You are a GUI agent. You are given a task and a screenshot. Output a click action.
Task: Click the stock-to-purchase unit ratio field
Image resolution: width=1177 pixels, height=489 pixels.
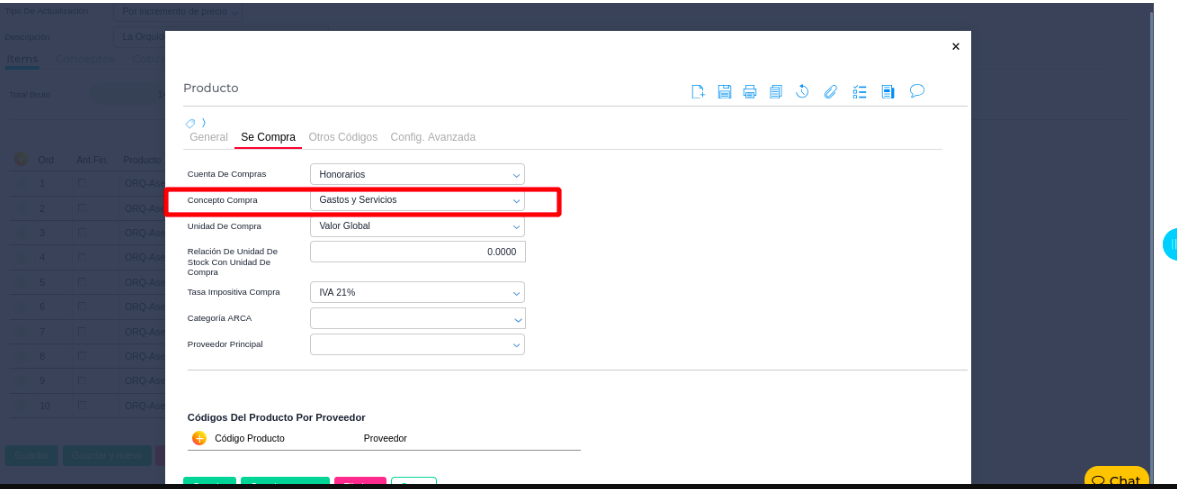click(417, 252)
